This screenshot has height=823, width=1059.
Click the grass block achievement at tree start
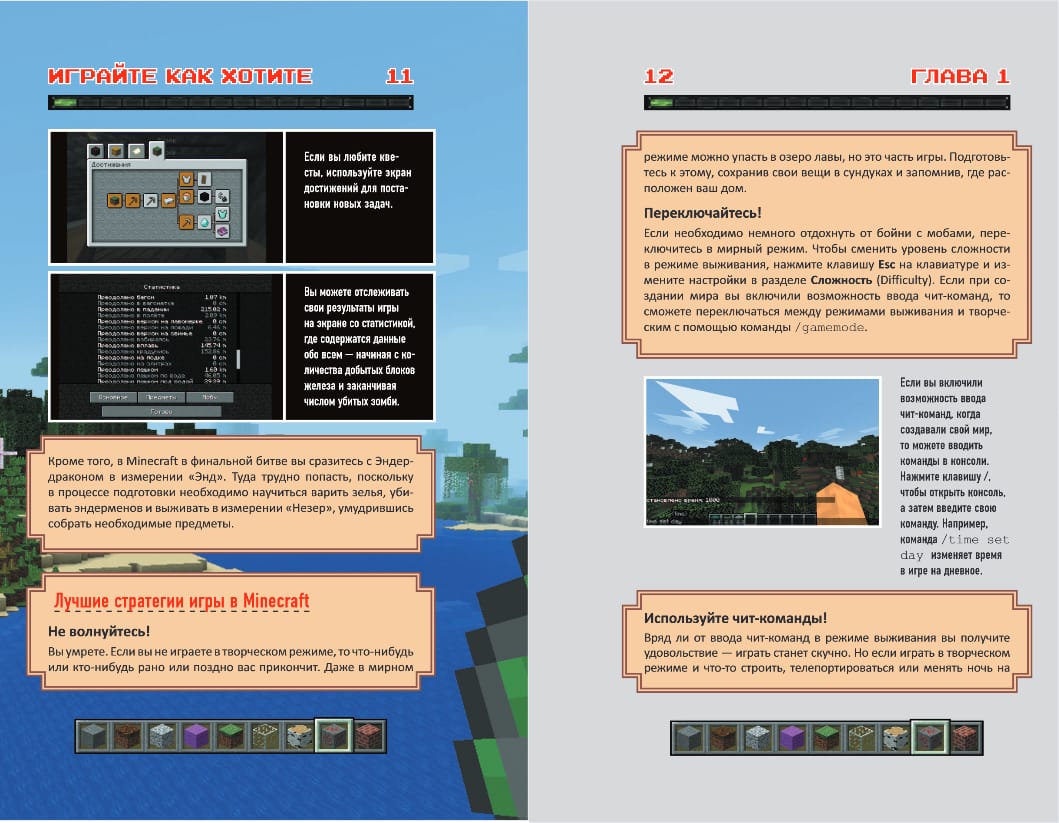115,199
